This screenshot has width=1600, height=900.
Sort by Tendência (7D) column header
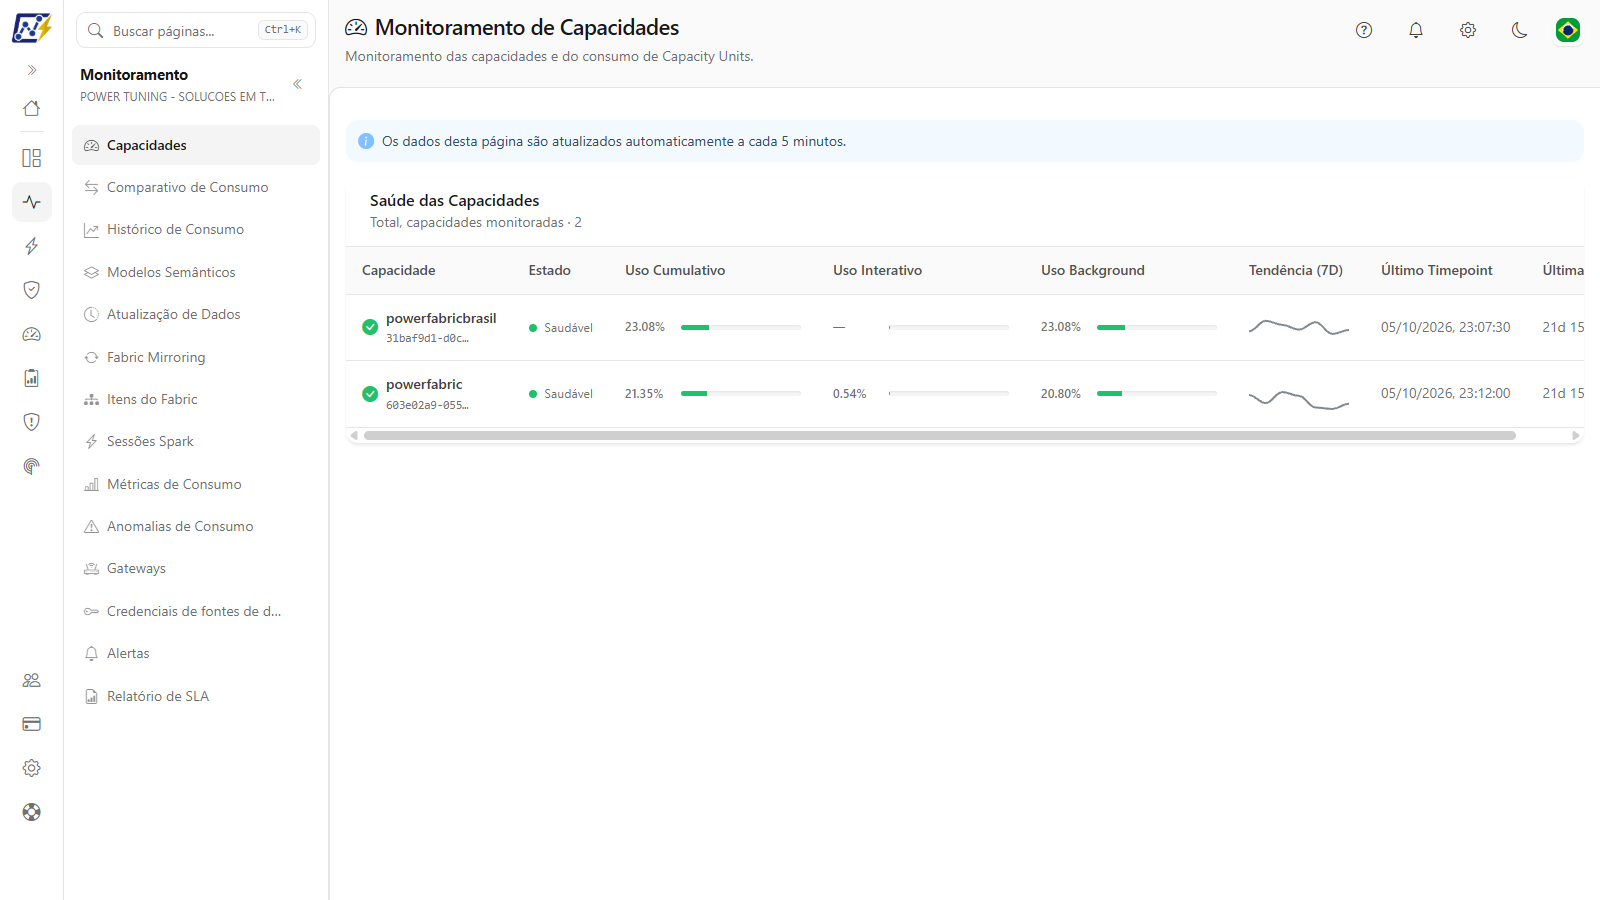point(1296,270)
